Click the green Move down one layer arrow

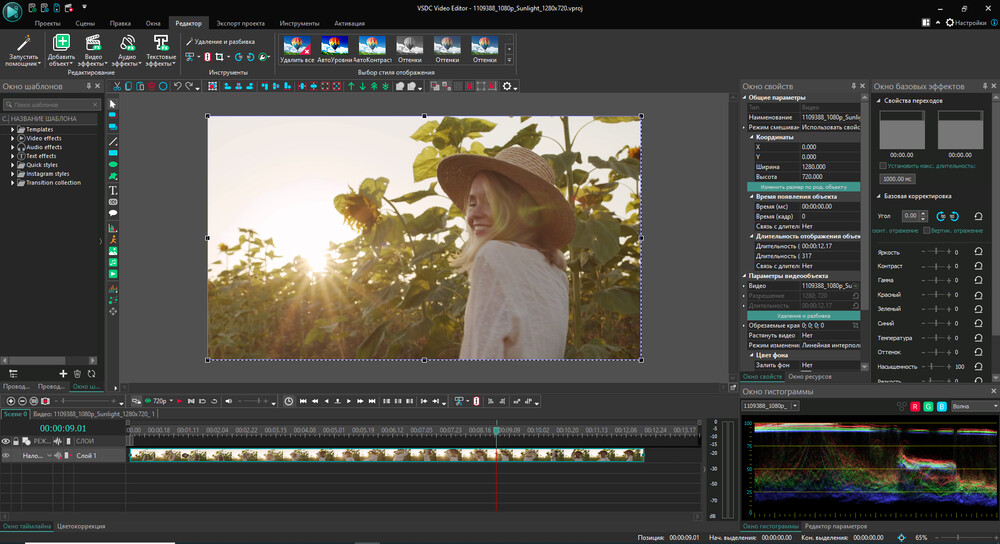click(x=362, y=86)
